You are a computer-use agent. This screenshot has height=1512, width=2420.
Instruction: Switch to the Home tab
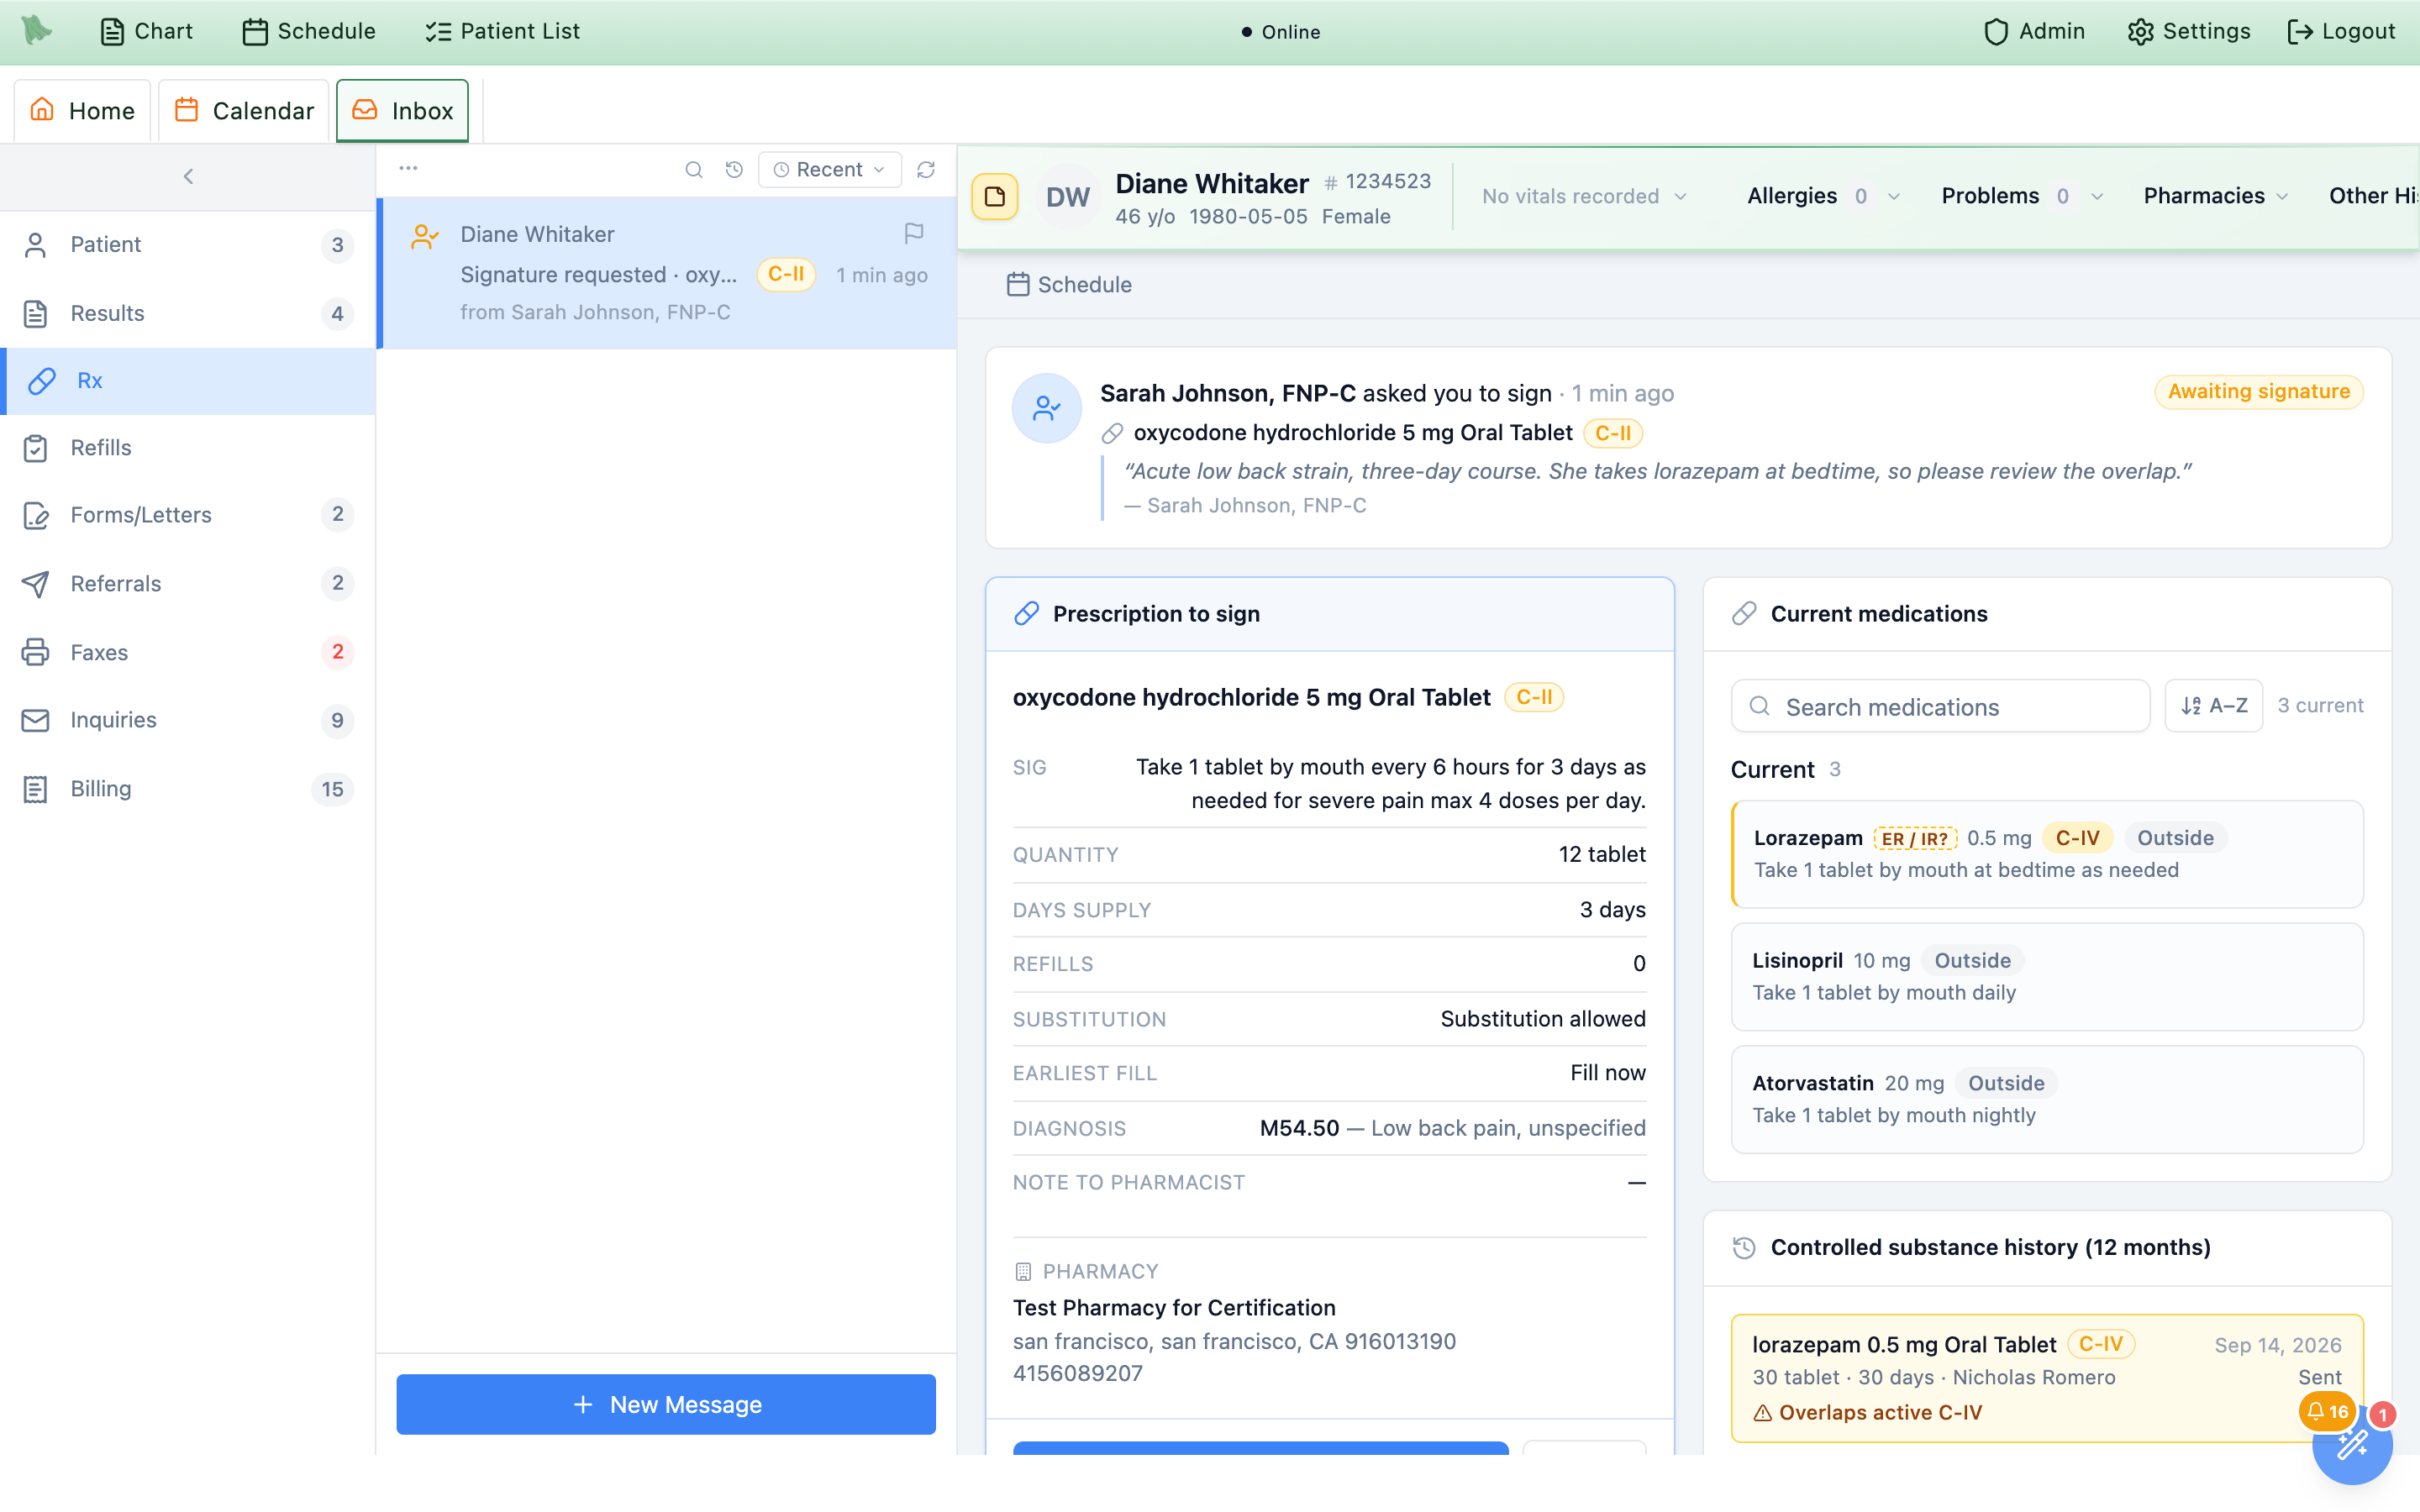coord(82,110)
